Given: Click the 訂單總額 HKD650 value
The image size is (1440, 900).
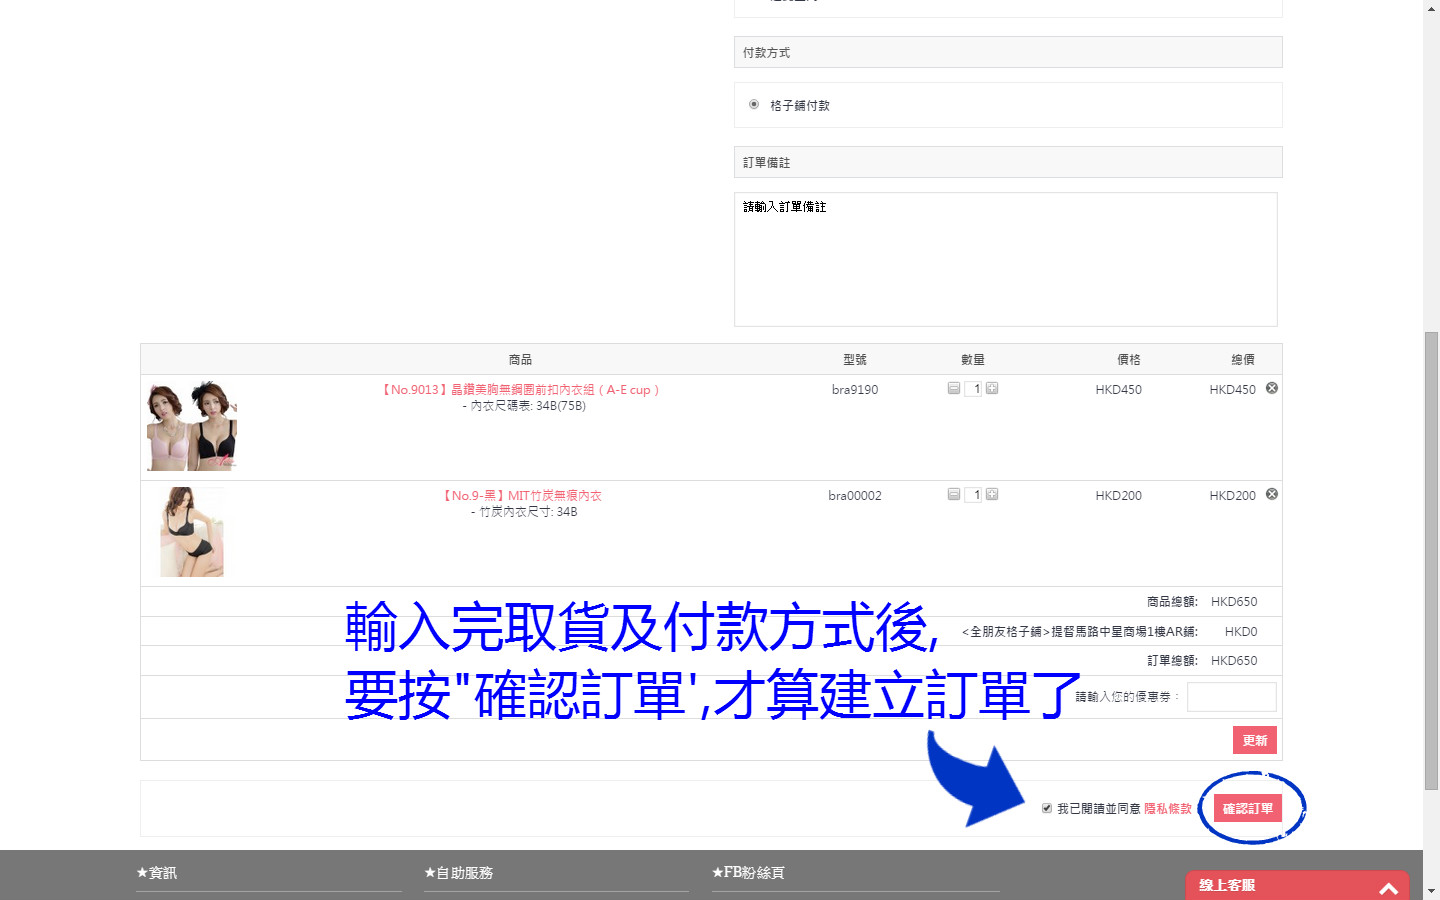Looking at the screenshot, I should click(x=1234, y=661).
